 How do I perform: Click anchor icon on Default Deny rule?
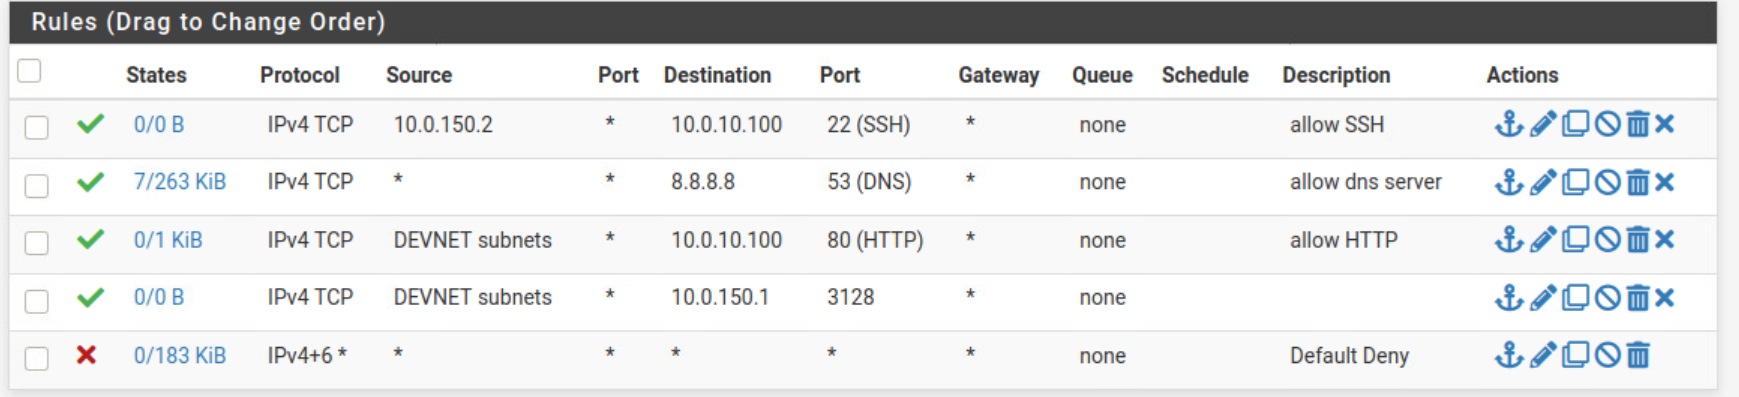[1508, 355]
